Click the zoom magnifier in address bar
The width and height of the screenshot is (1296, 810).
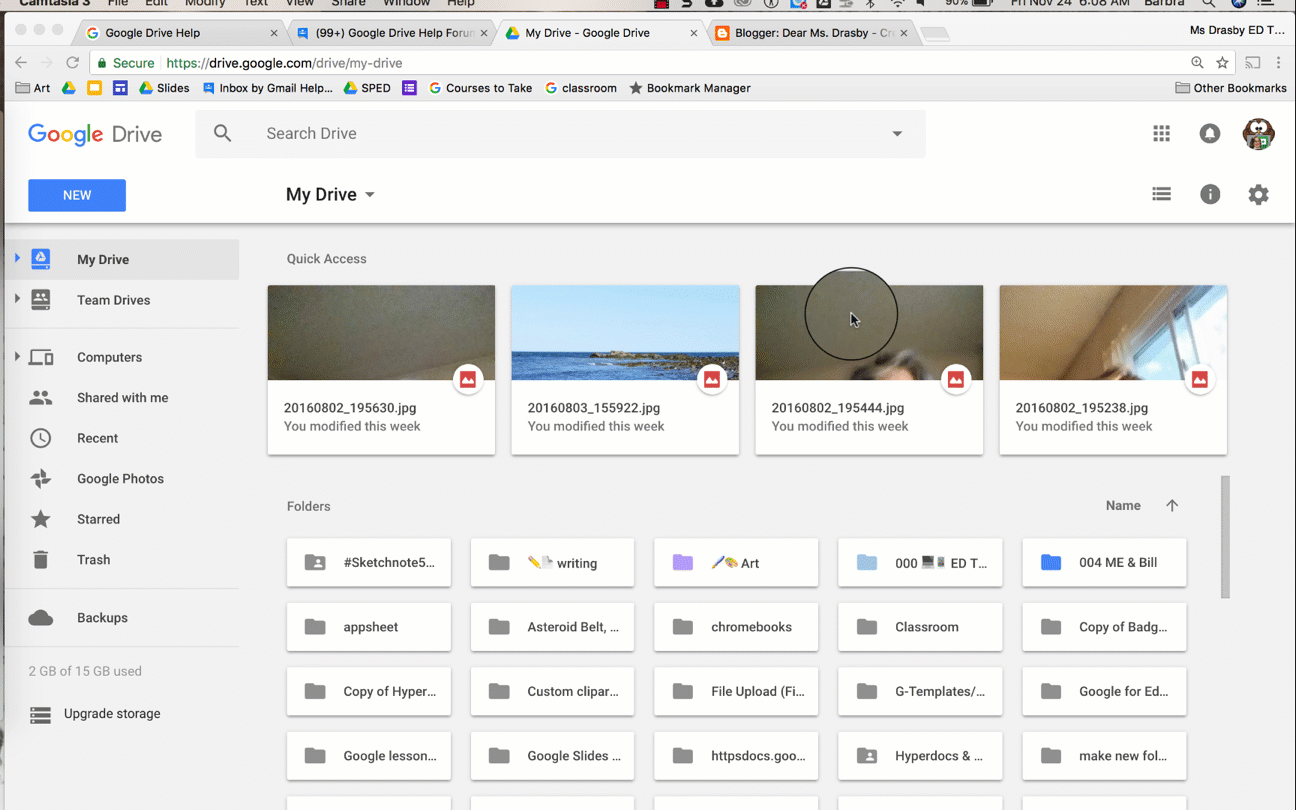click(x=1197, y=62)
